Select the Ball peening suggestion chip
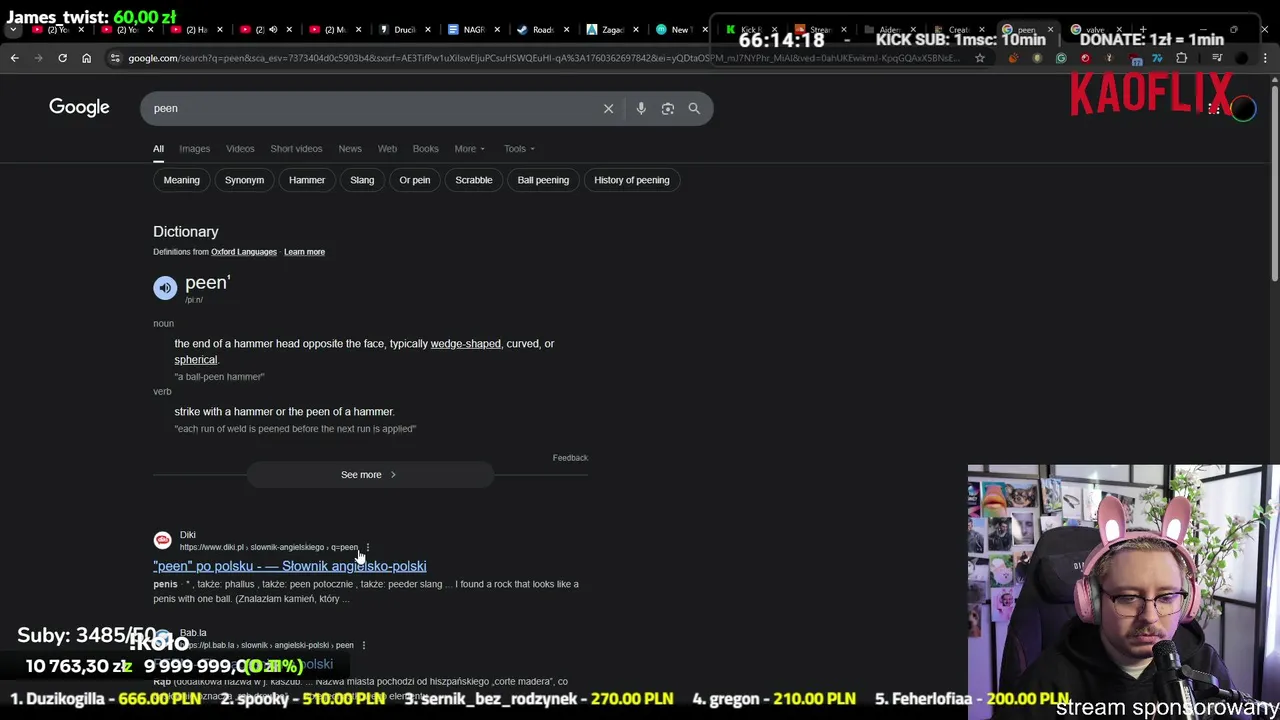1280x720 pixels. [x=543, y=180]
